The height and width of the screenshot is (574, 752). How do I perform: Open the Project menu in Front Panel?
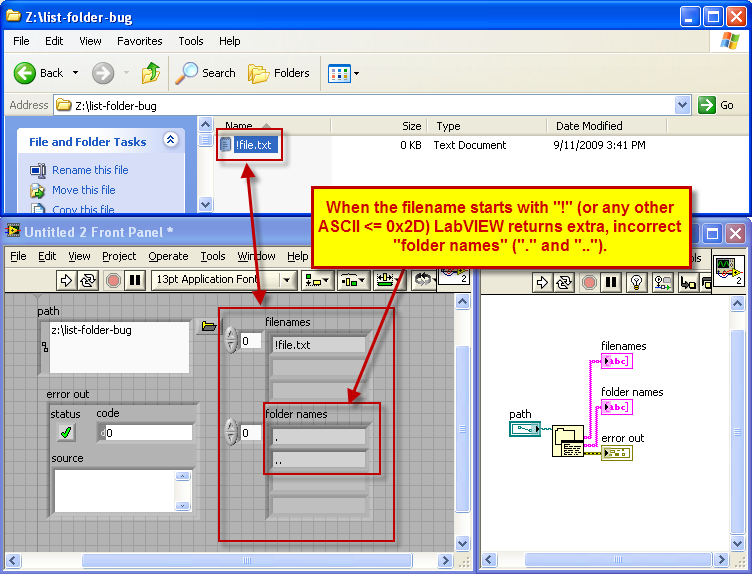click(x=119, y=257)
